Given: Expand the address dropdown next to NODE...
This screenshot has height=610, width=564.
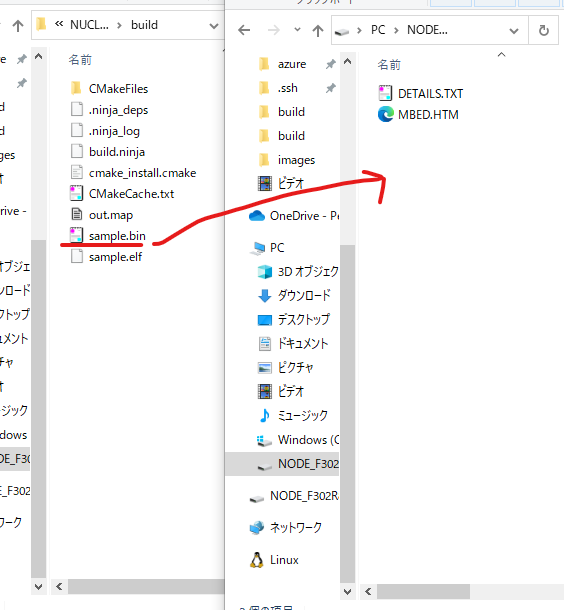Looking at the screenshot, I should click(514, 31).
